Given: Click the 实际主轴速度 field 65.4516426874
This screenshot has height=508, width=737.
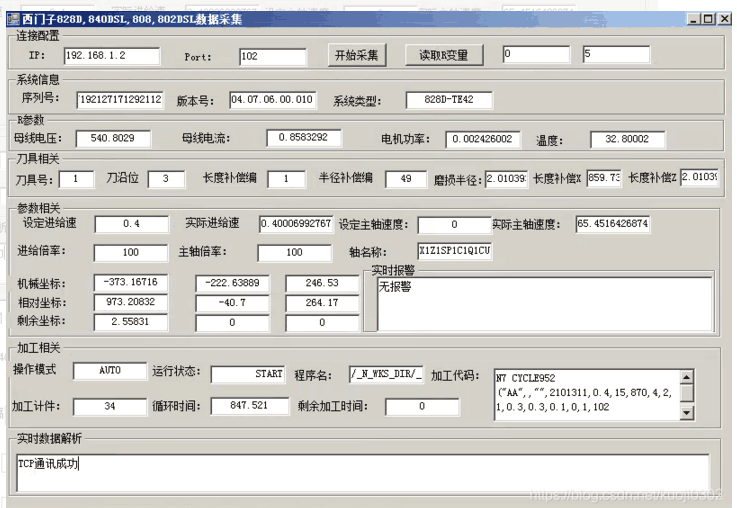Looking at the screenshot, I should point(613,224).
